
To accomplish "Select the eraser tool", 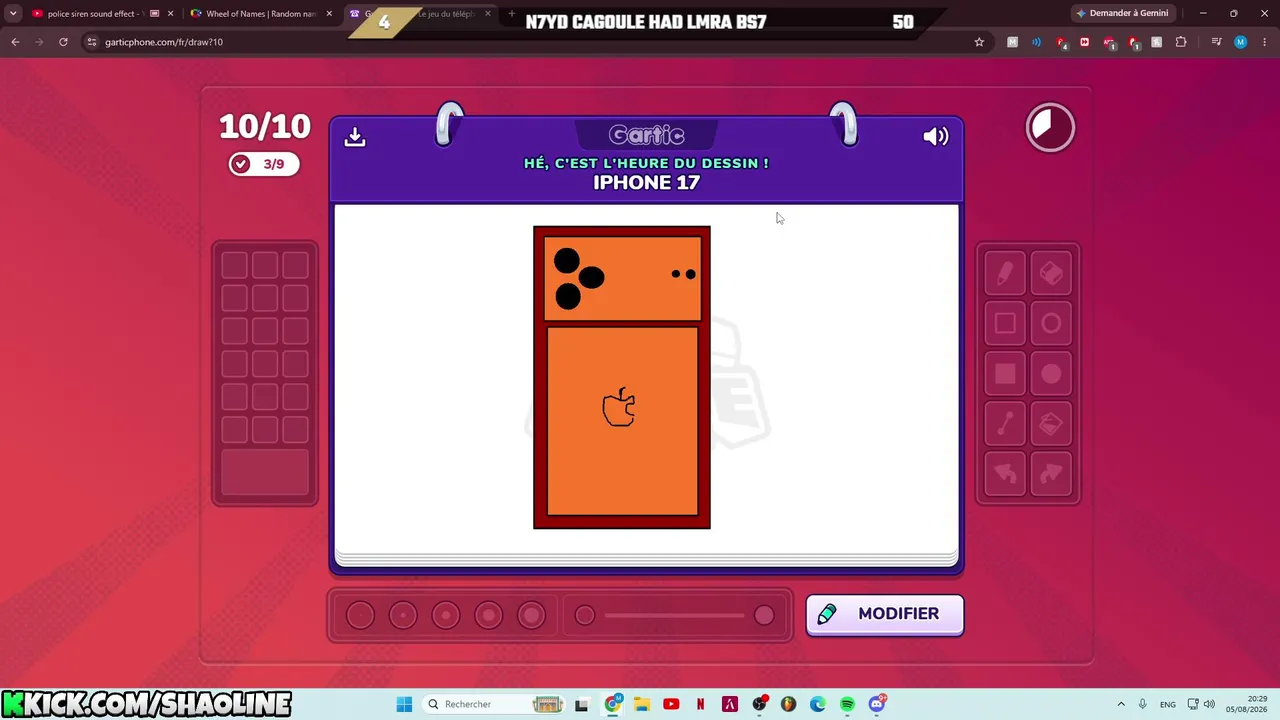I will pyautogui.click(x=1051, y=274).
